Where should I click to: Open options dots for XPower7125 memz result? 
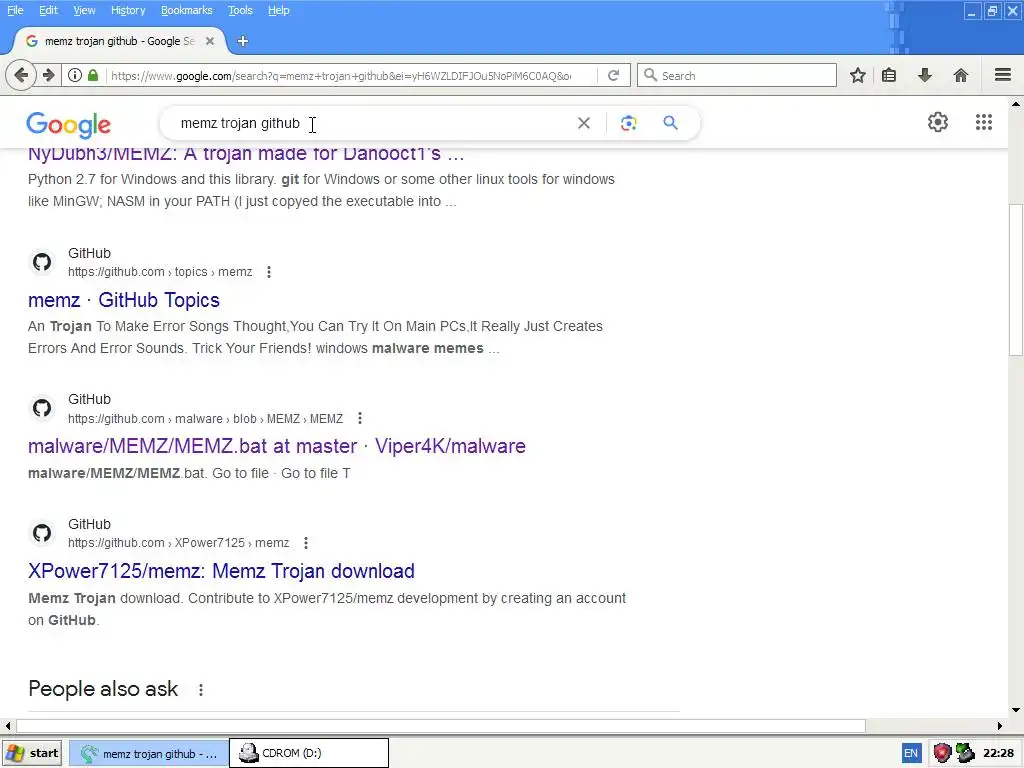point(306,543)
